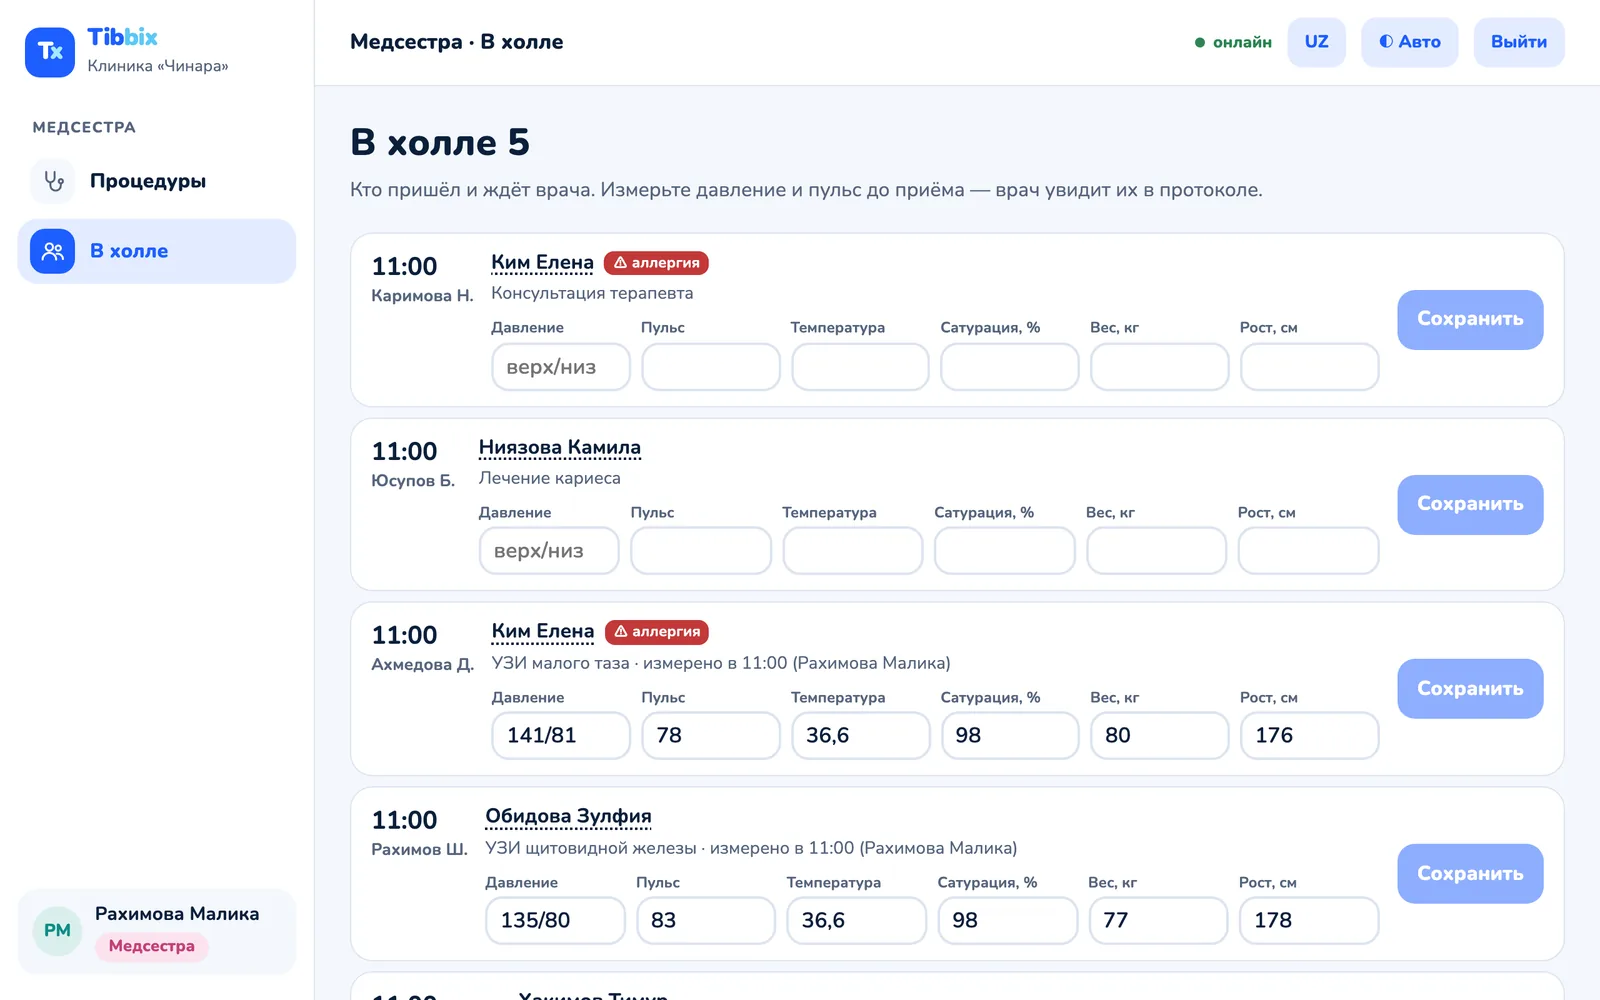Focus Вес field for Ниязова Камила
Viewport: 1600px width, 1000px height.
pos(1157,551)
